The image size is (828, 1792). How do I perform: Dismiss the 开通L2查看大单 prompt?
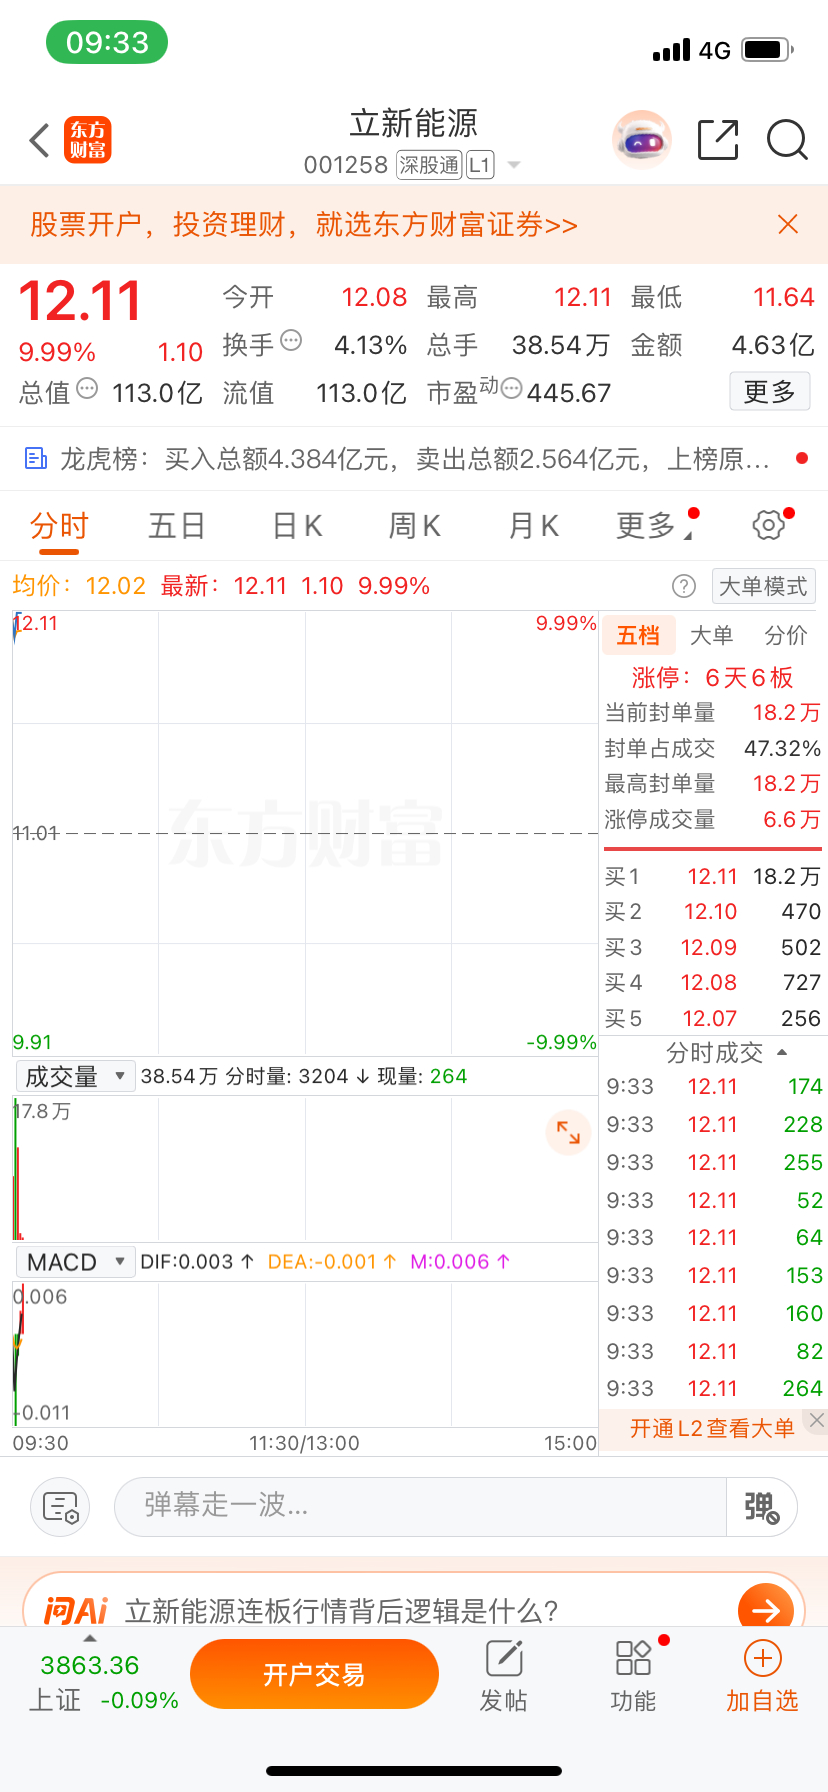point(817,1420)
